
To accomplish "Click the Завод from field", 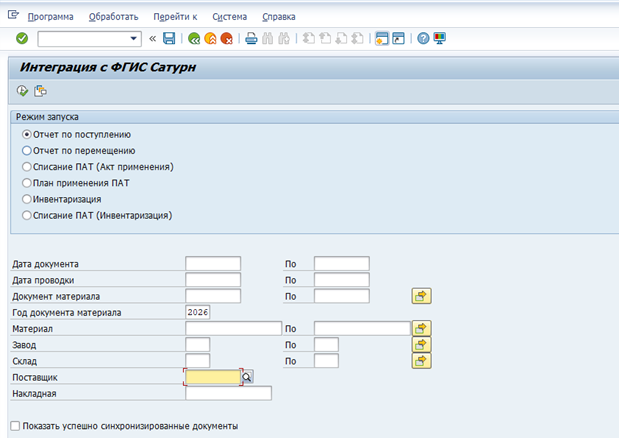I will pos(197,344).
